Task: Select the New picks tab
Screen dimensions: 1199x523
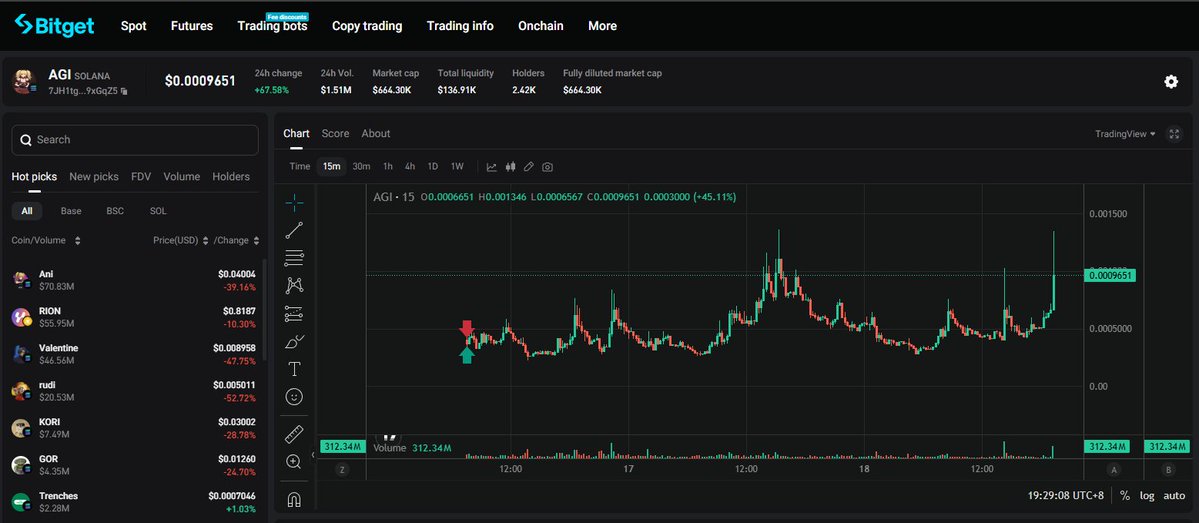Action: [x=94, y=177]
